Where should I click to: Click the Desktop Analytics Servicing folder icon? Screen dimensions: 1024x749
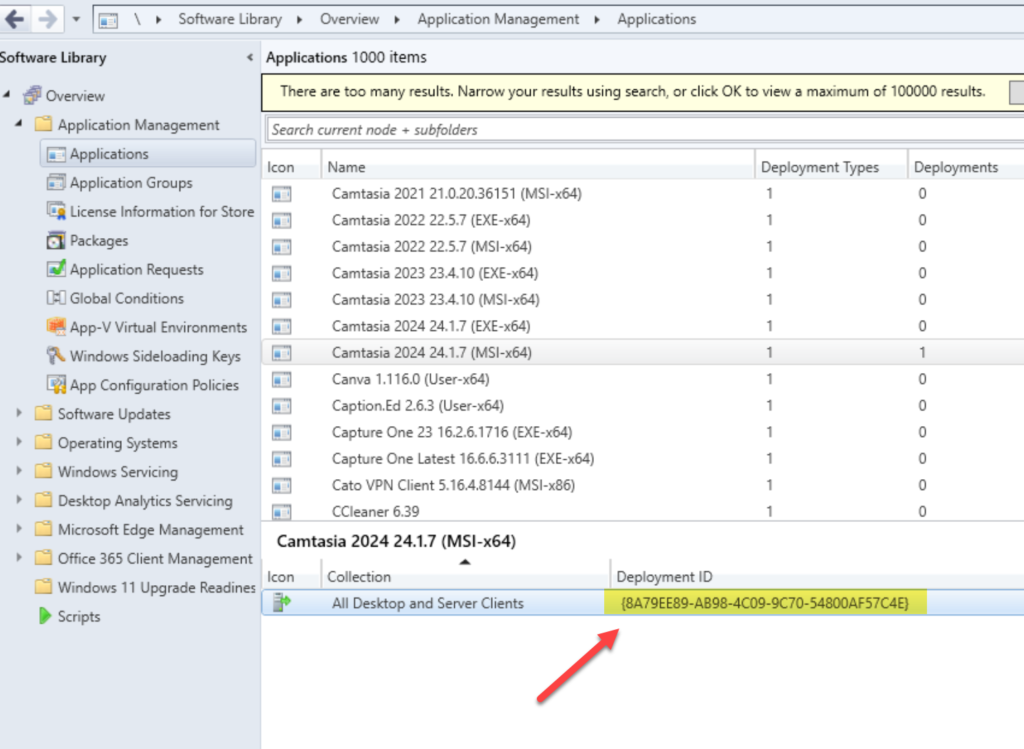pyautogui.click(x=44, y=500)
